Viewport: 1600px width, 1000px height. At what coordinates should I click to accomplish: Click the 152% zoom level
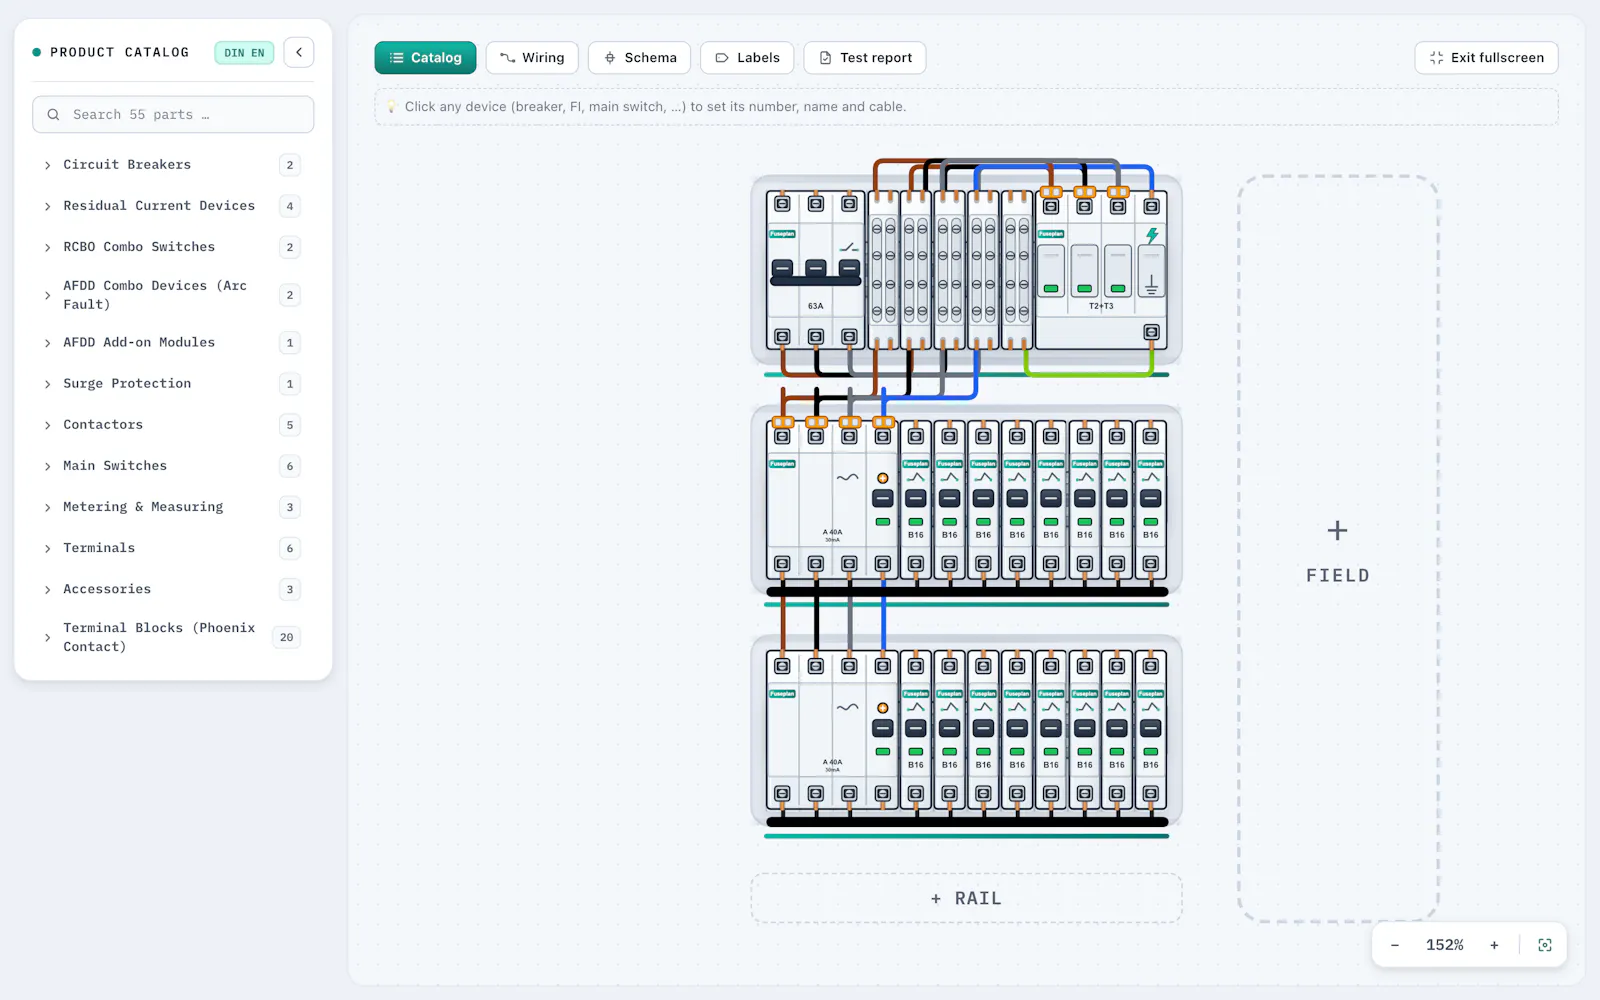(x=1444, y=945)
